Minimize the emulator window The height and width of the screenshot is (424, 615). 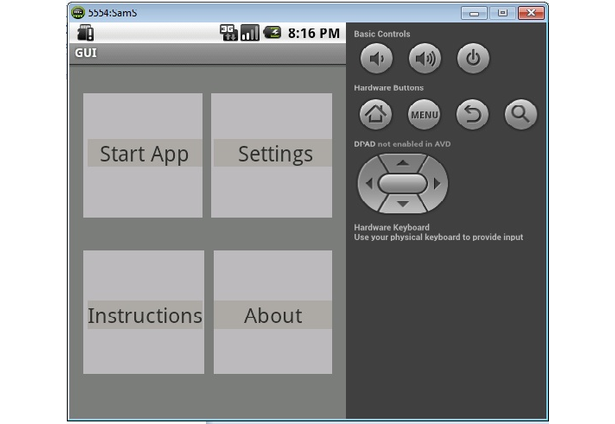474,13
